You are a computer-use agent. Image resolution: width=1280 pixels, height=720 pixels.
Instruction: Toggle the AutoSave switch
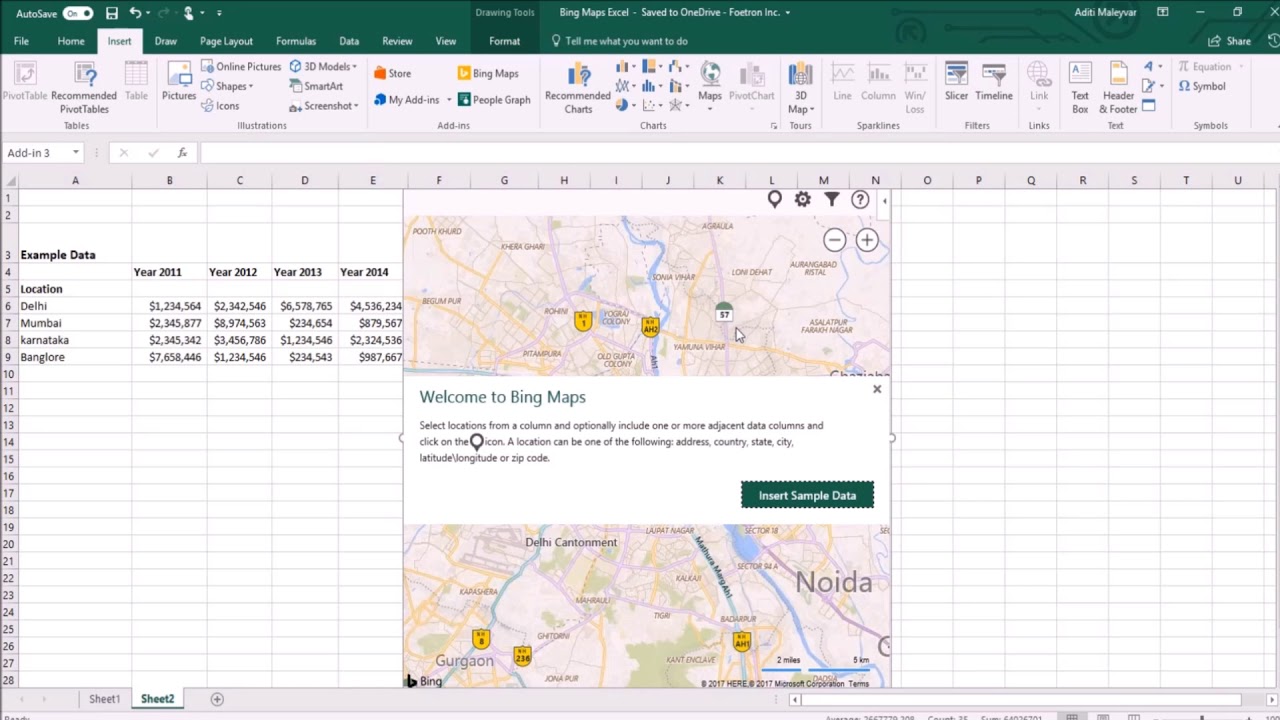[77, 13]
